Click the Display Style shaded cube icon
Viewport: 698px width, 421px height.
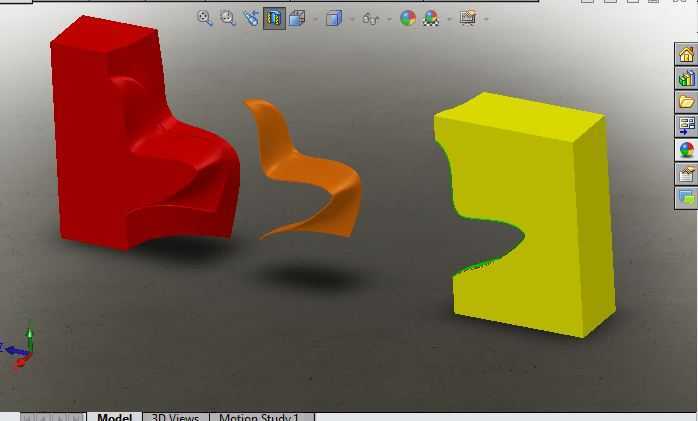tap(334, 18)
